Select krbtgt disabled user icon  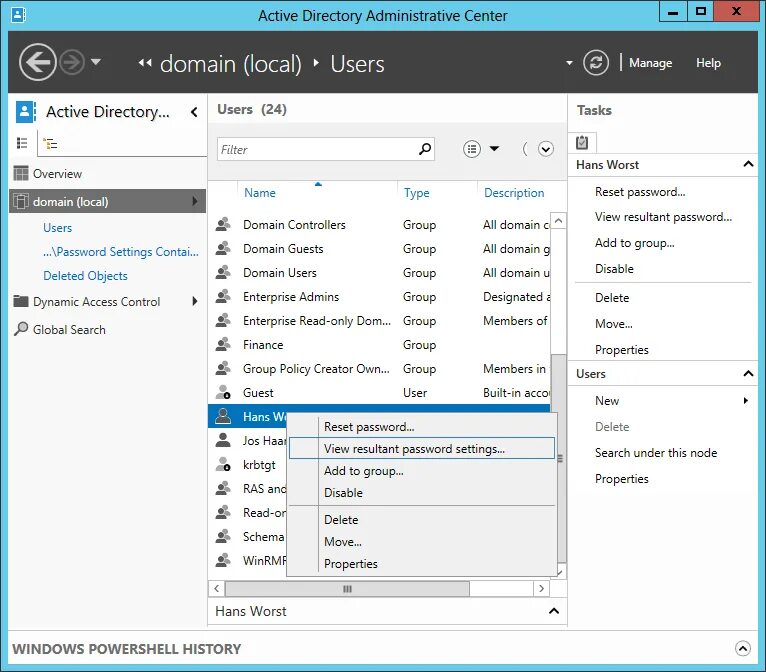(x=223, y=464)
